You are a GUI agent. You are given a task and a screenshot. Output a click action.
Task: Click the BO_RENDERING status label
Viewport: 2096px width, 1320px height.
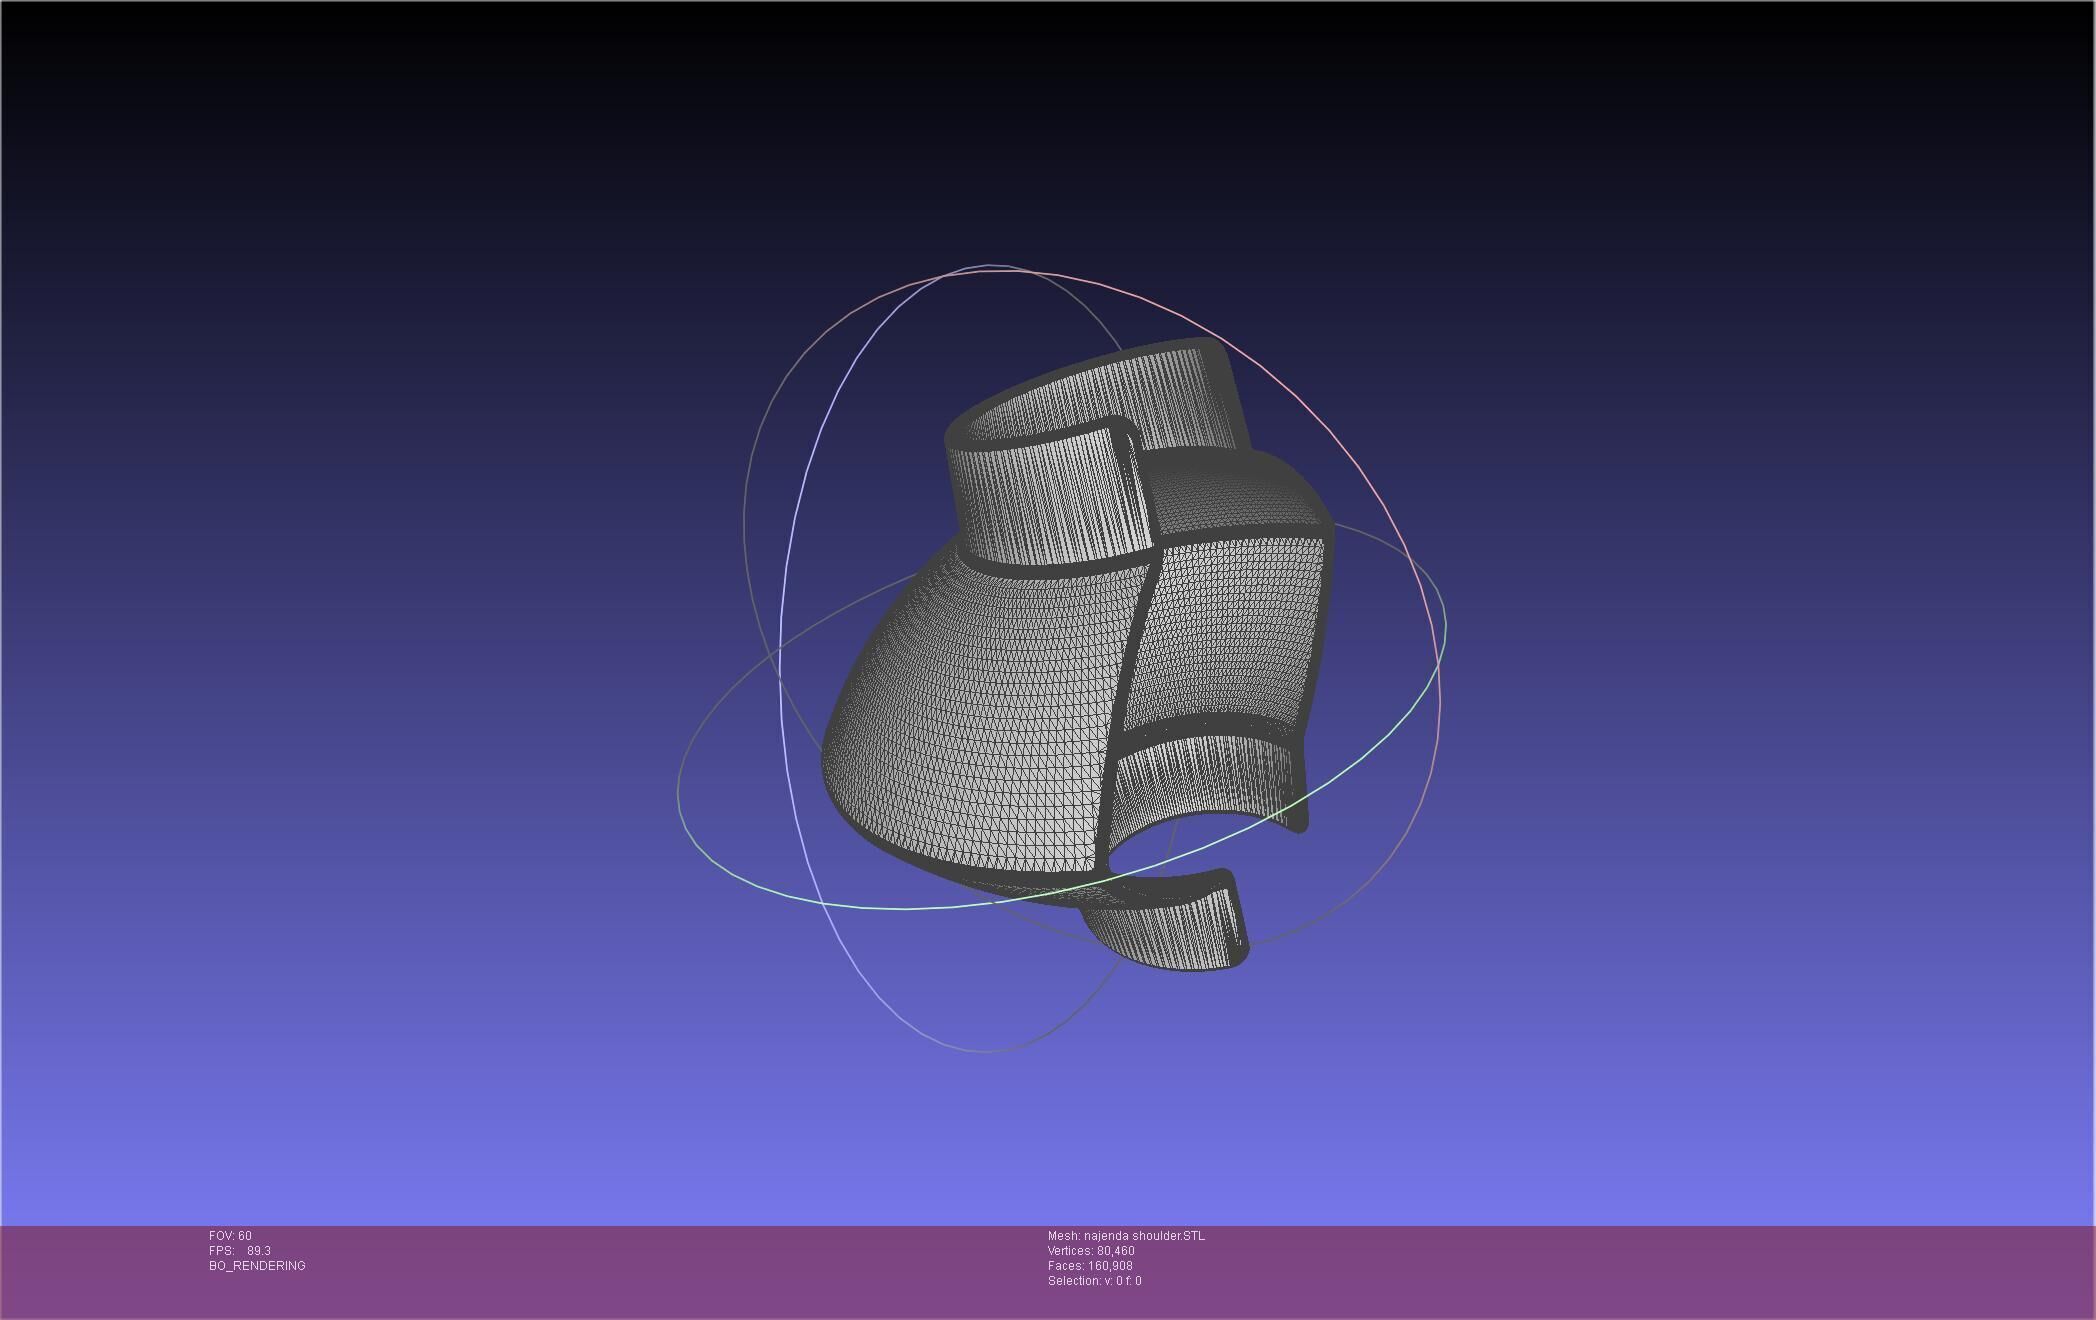tap(257, 1266)
